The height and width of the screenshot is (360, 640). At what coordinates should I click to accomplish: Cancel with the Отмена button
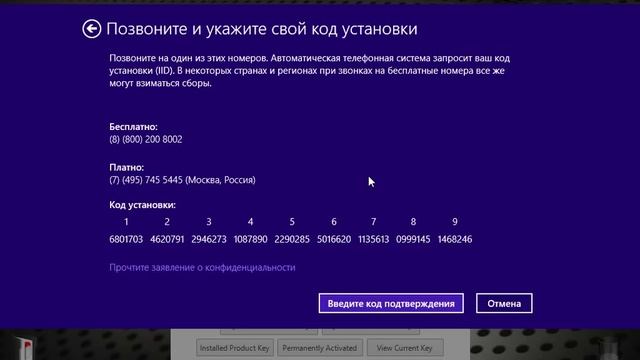(x=504, y=303)
